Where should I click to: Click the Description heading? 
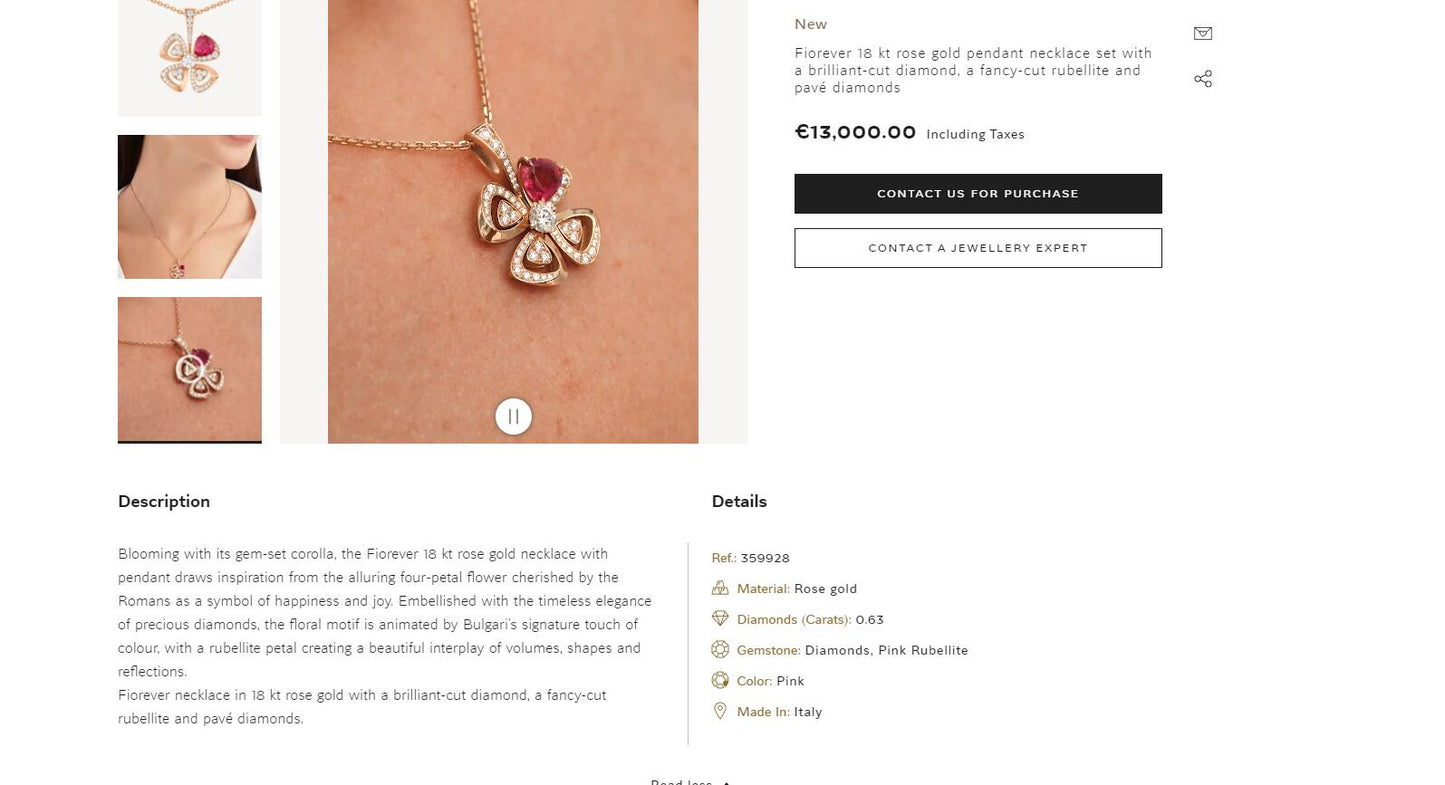tap(164, 502)
